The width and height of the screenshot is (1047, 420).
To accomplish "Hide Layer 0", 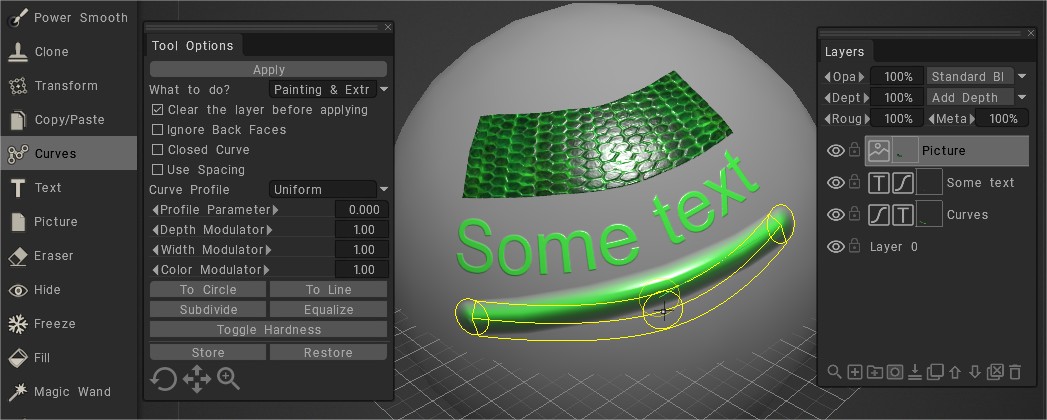I will (x=835, y=247).
